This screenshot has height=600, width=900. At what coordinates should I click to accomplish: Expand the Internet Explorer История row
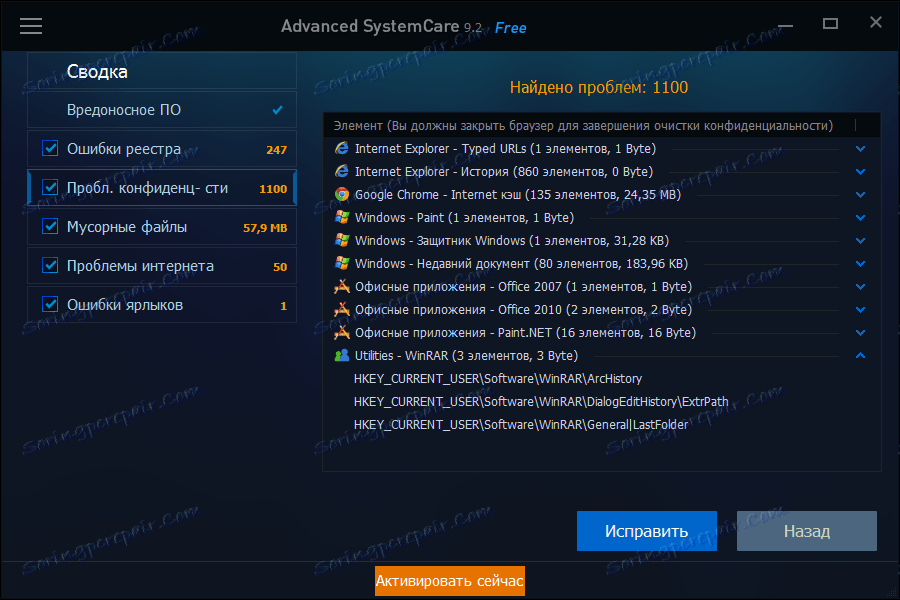(860, 172)
